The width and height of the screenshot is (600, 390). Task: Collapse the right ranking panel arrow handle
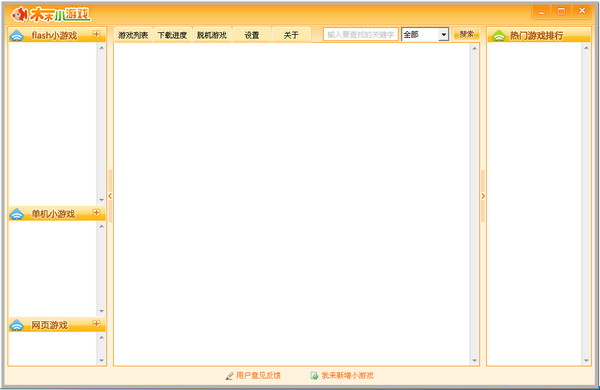[483, 196]
